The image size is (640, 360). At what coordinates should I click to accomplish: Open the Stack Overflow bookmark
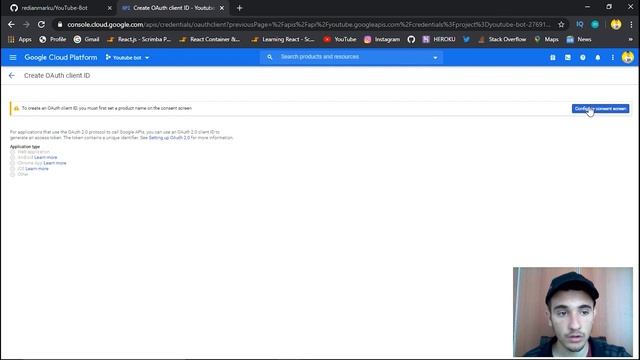[x=502, y=40]
